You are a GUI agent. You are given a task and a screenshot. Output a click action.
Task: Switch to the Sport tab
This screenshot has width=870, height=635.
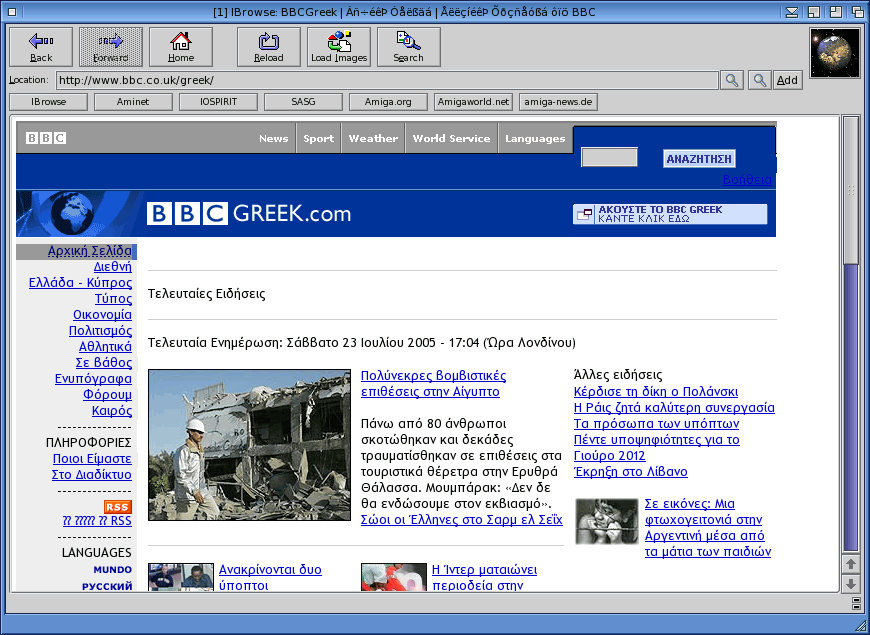(x=318, y=138)
